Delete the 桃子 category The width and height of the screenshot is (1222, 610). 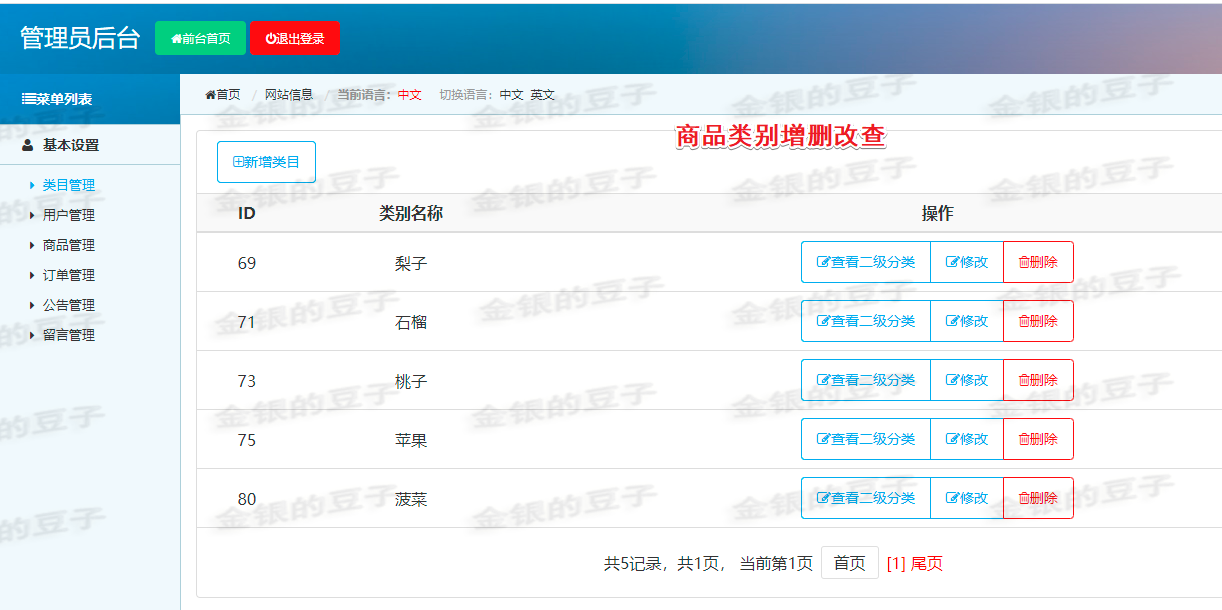pyautogui.click(x=1038, y=380)
